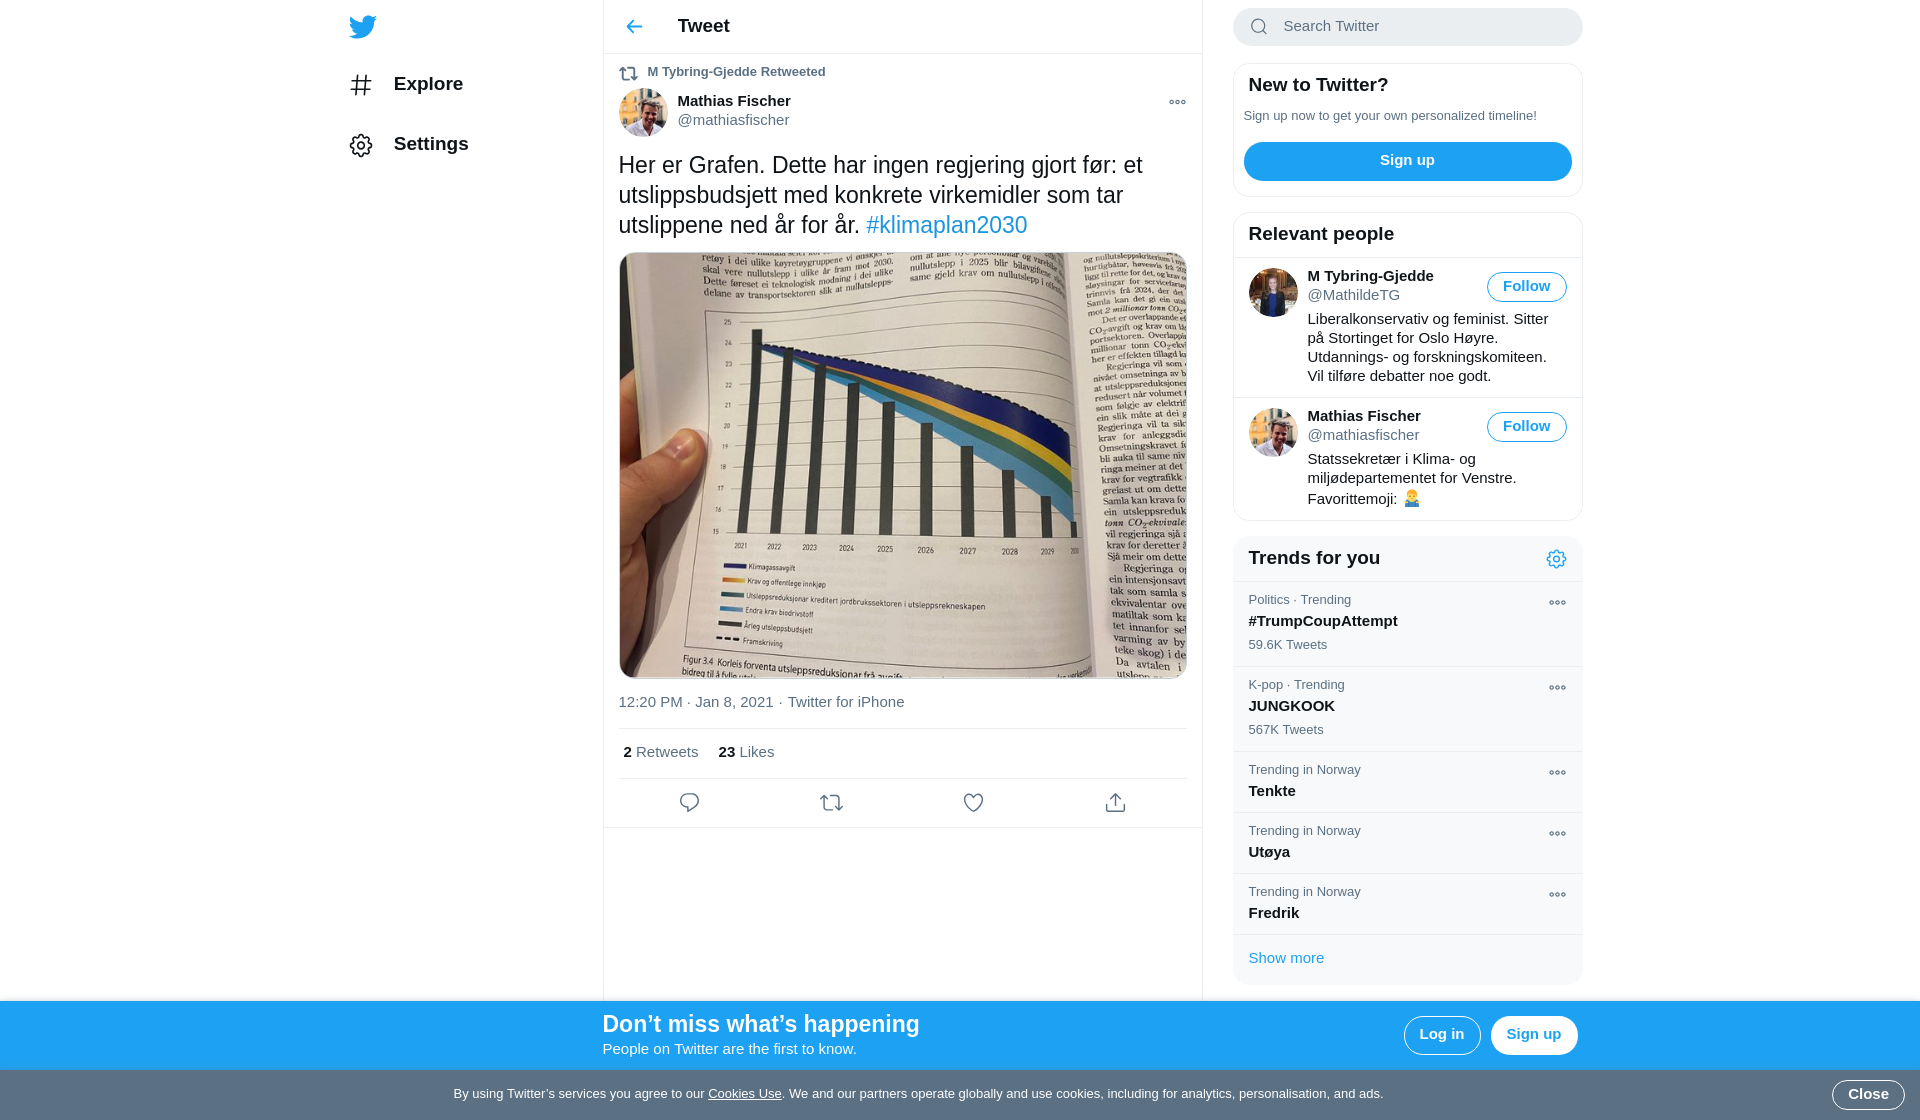Image resolution: width=1920 pixels, height=1120 pixels.
Task: Open Trends settings gear icon
Action: [1556, 559]
